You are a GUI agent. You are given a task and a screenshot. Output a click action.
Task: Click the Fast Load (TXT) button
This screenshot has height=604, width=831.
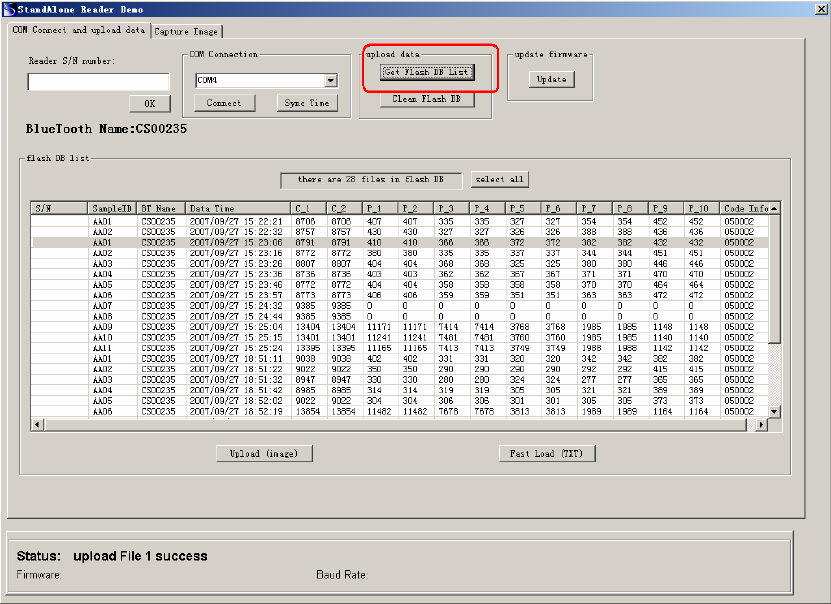547,454
